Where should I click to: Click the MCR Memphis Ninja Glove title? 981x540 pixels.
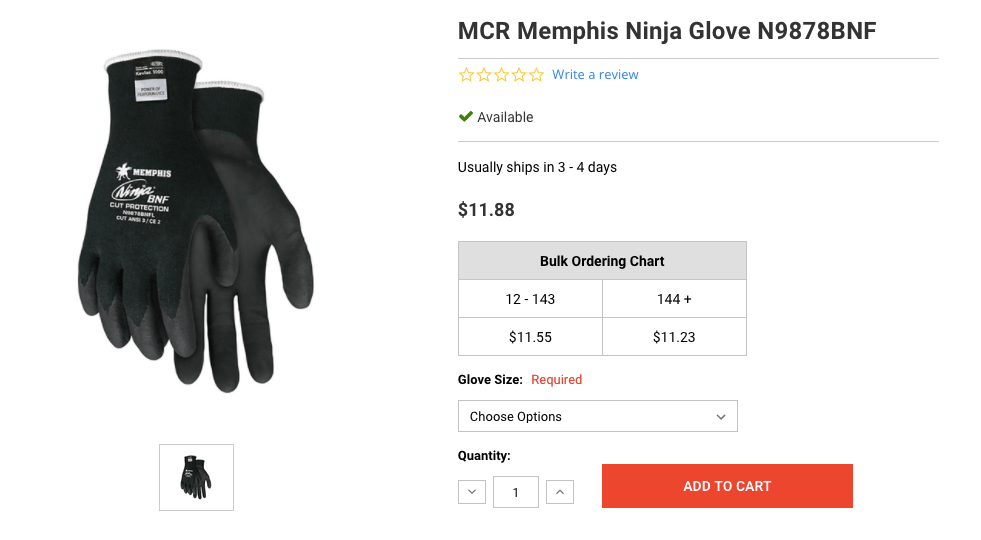point(667,31)
